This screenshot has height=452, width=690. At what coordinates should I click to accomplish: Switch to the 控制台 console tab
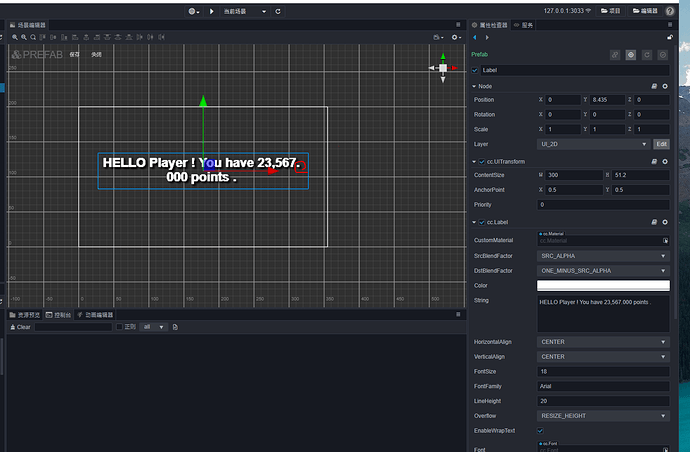[59, 315]
